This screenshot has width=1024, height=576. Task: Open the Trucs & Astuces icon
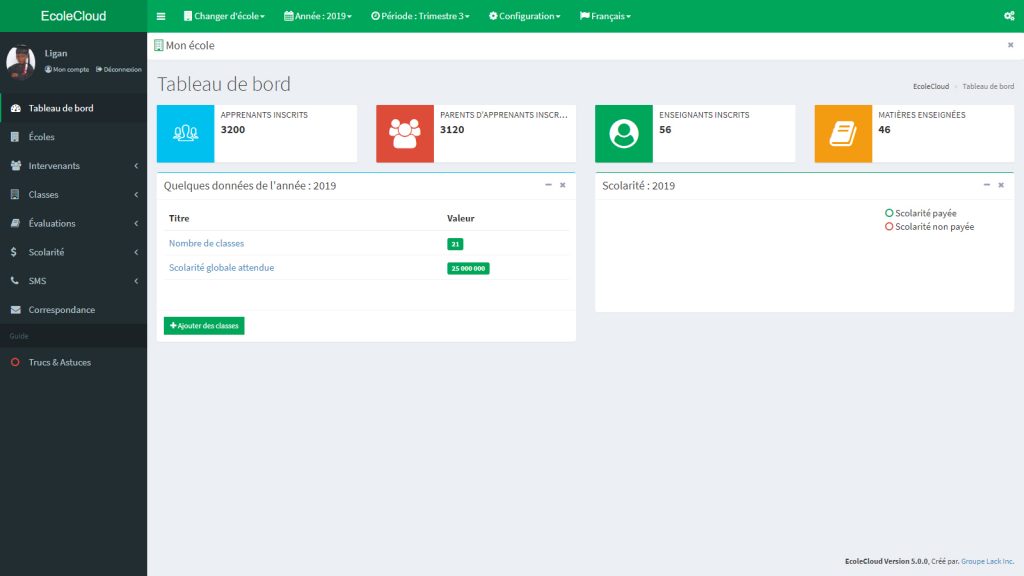(x=14, y=362)
